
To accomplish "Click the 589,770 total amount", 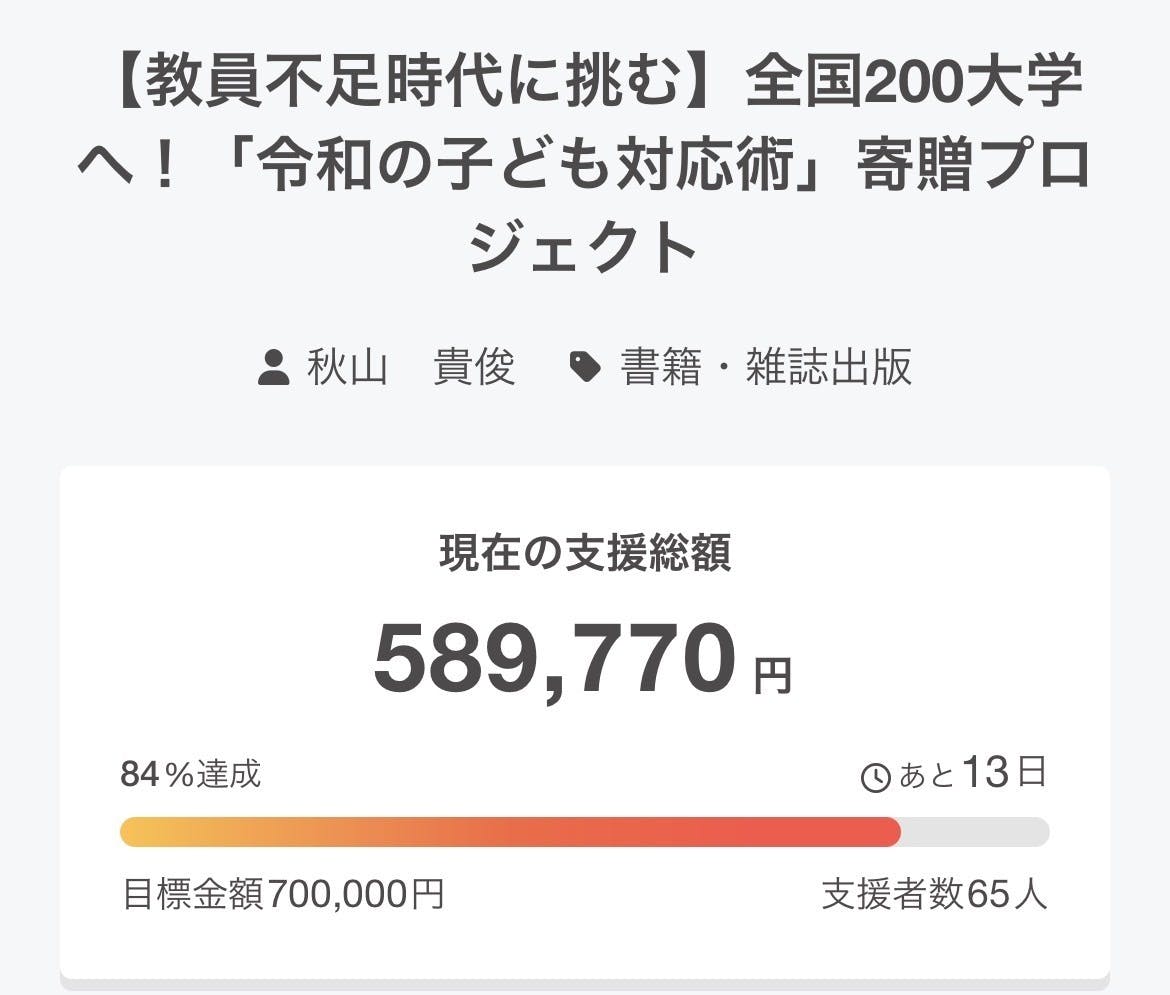I will pyautogui.click(x=555, y=661).
